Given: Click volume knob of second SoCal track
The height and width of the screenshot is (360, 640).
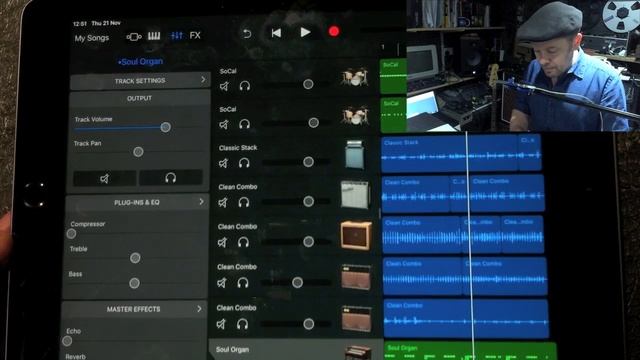Looking at the screenshot, I should click(313, 122).
